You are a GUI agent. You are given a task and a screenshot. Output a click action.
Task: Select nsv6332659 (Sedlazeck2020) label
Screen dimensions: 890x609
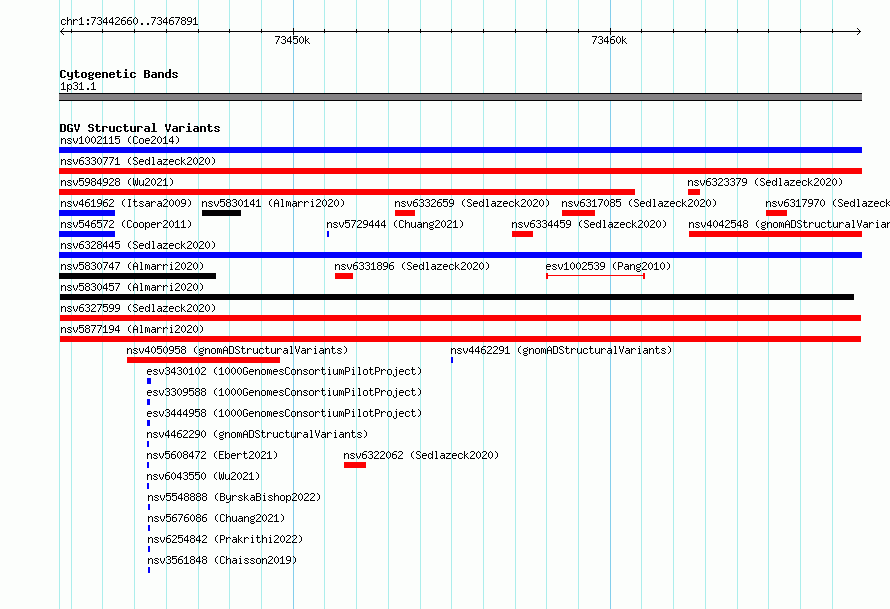click(x=472, y=203)
